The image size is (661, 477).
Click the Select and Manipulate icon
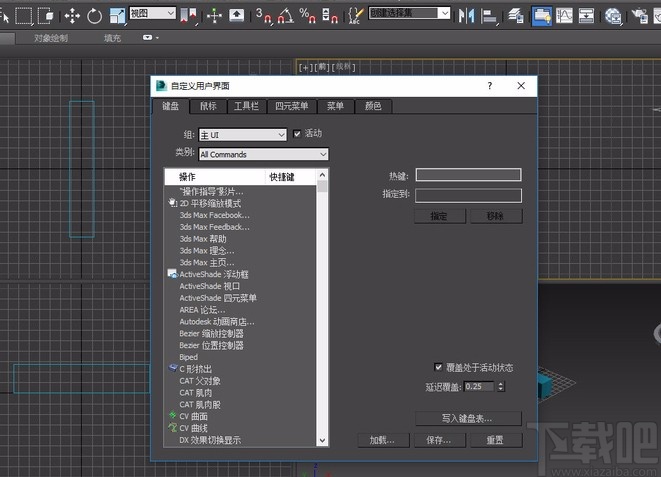214,16
